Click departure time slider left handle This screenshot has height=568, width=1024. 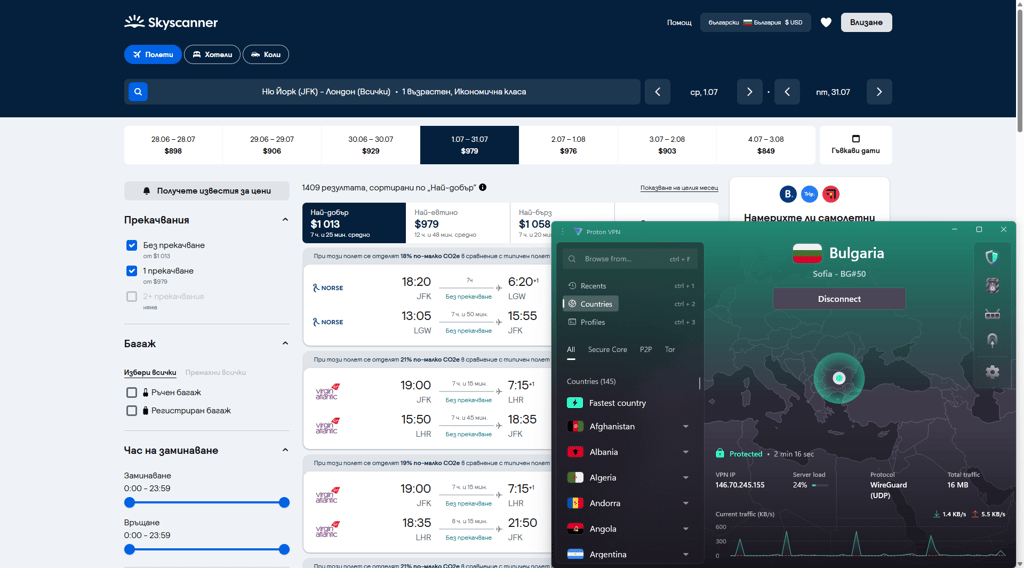[x=129, y=503]
